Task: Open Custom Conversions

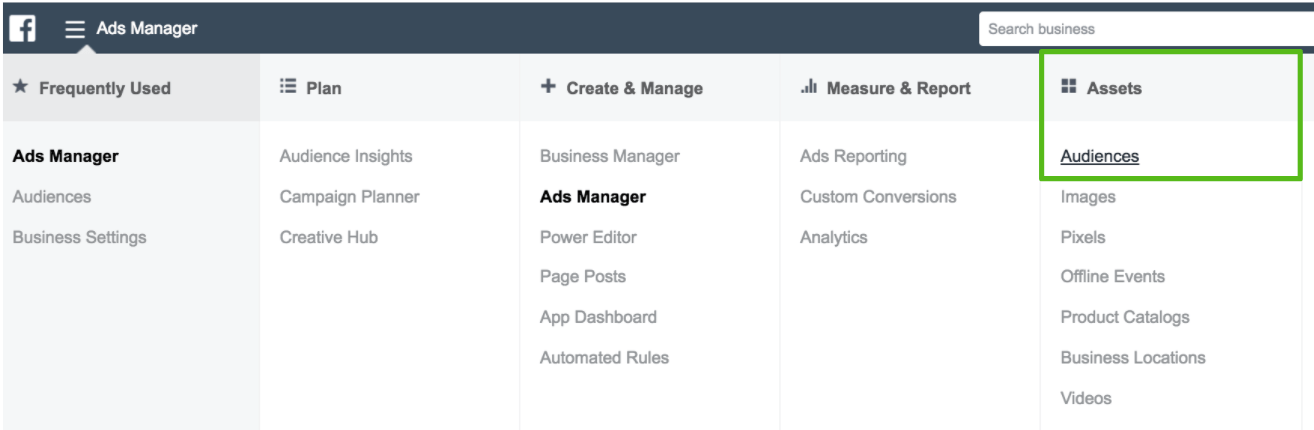Action: (x=878, y=197)
